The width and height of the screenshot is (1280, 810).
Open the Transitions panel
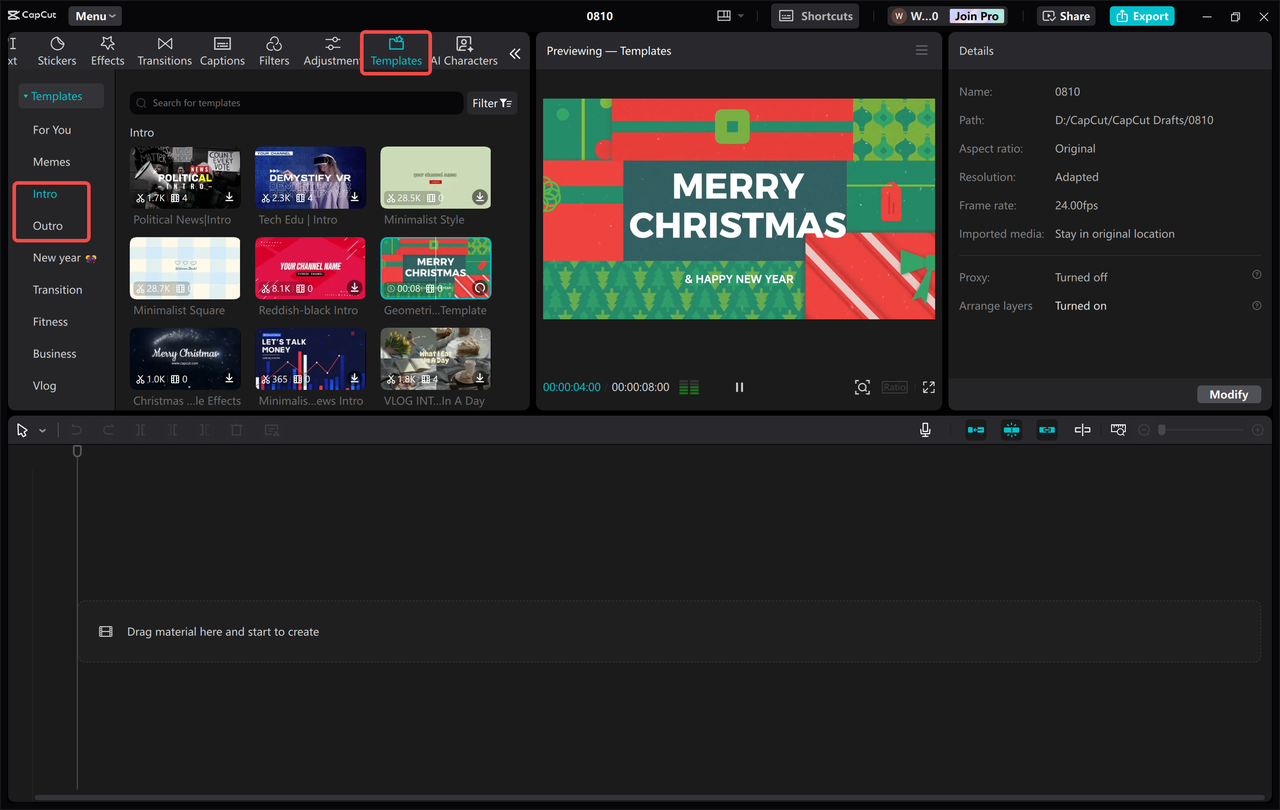pyautogui.click(x=164, y=50)
